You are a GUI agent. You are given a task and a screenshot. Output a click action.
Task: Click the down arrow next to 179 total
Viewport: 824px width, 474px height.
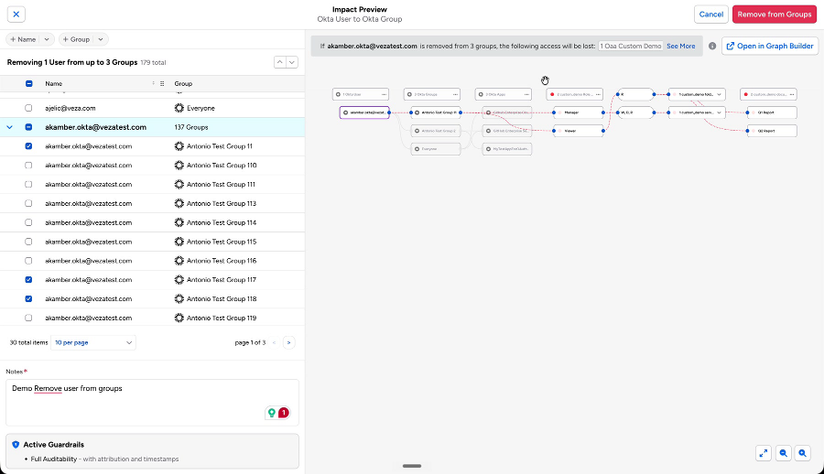[292, 63]
